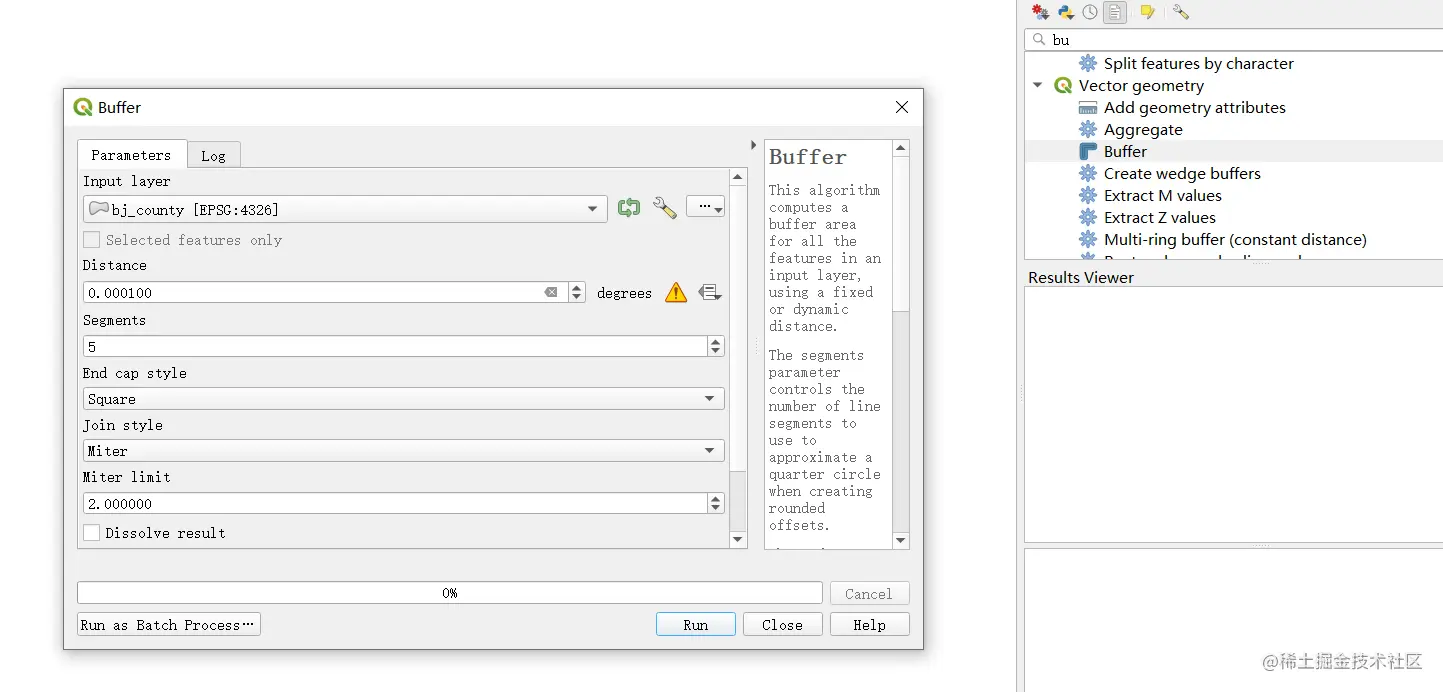1443x692 pixels.
Task: Increase Segments using spinner up arrow
Action: 715,342
